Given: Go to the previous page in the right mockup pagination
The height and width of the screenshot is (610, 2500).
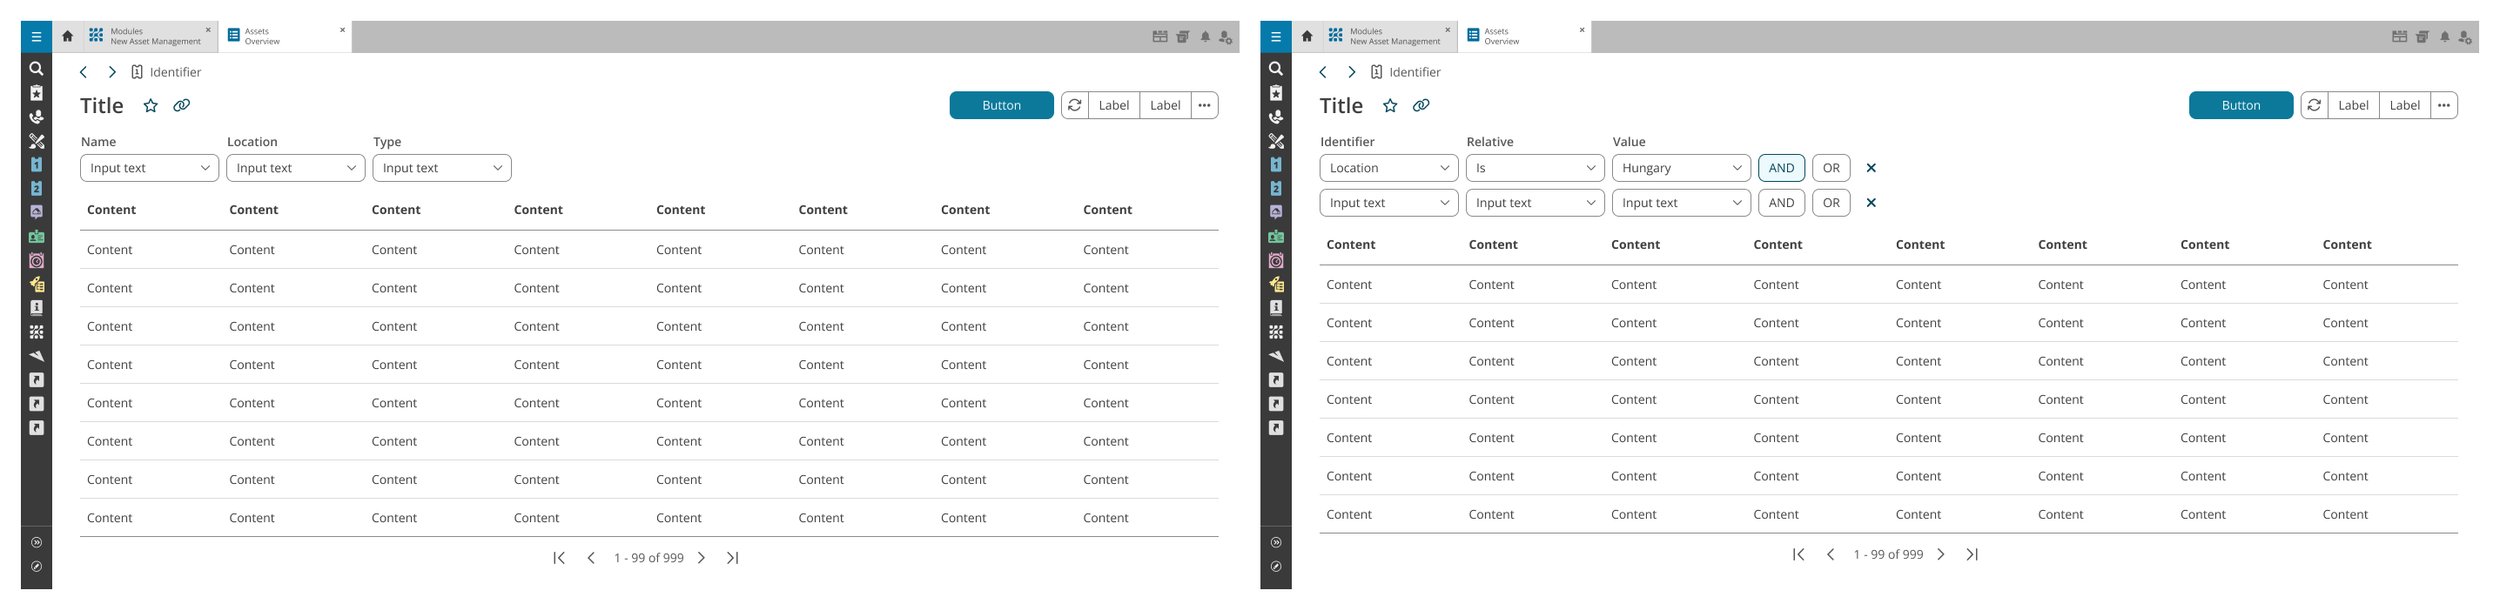Looking at the screenshot, I should 1830,554.
